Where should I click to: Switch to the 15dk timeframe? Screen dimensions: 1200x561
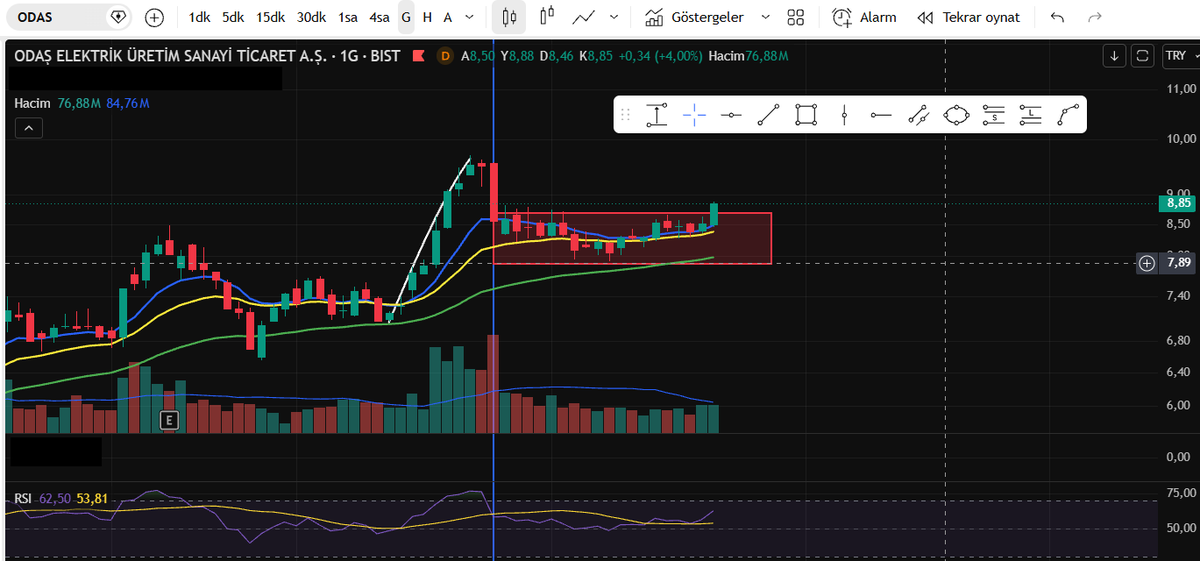[x=270, y=17]
